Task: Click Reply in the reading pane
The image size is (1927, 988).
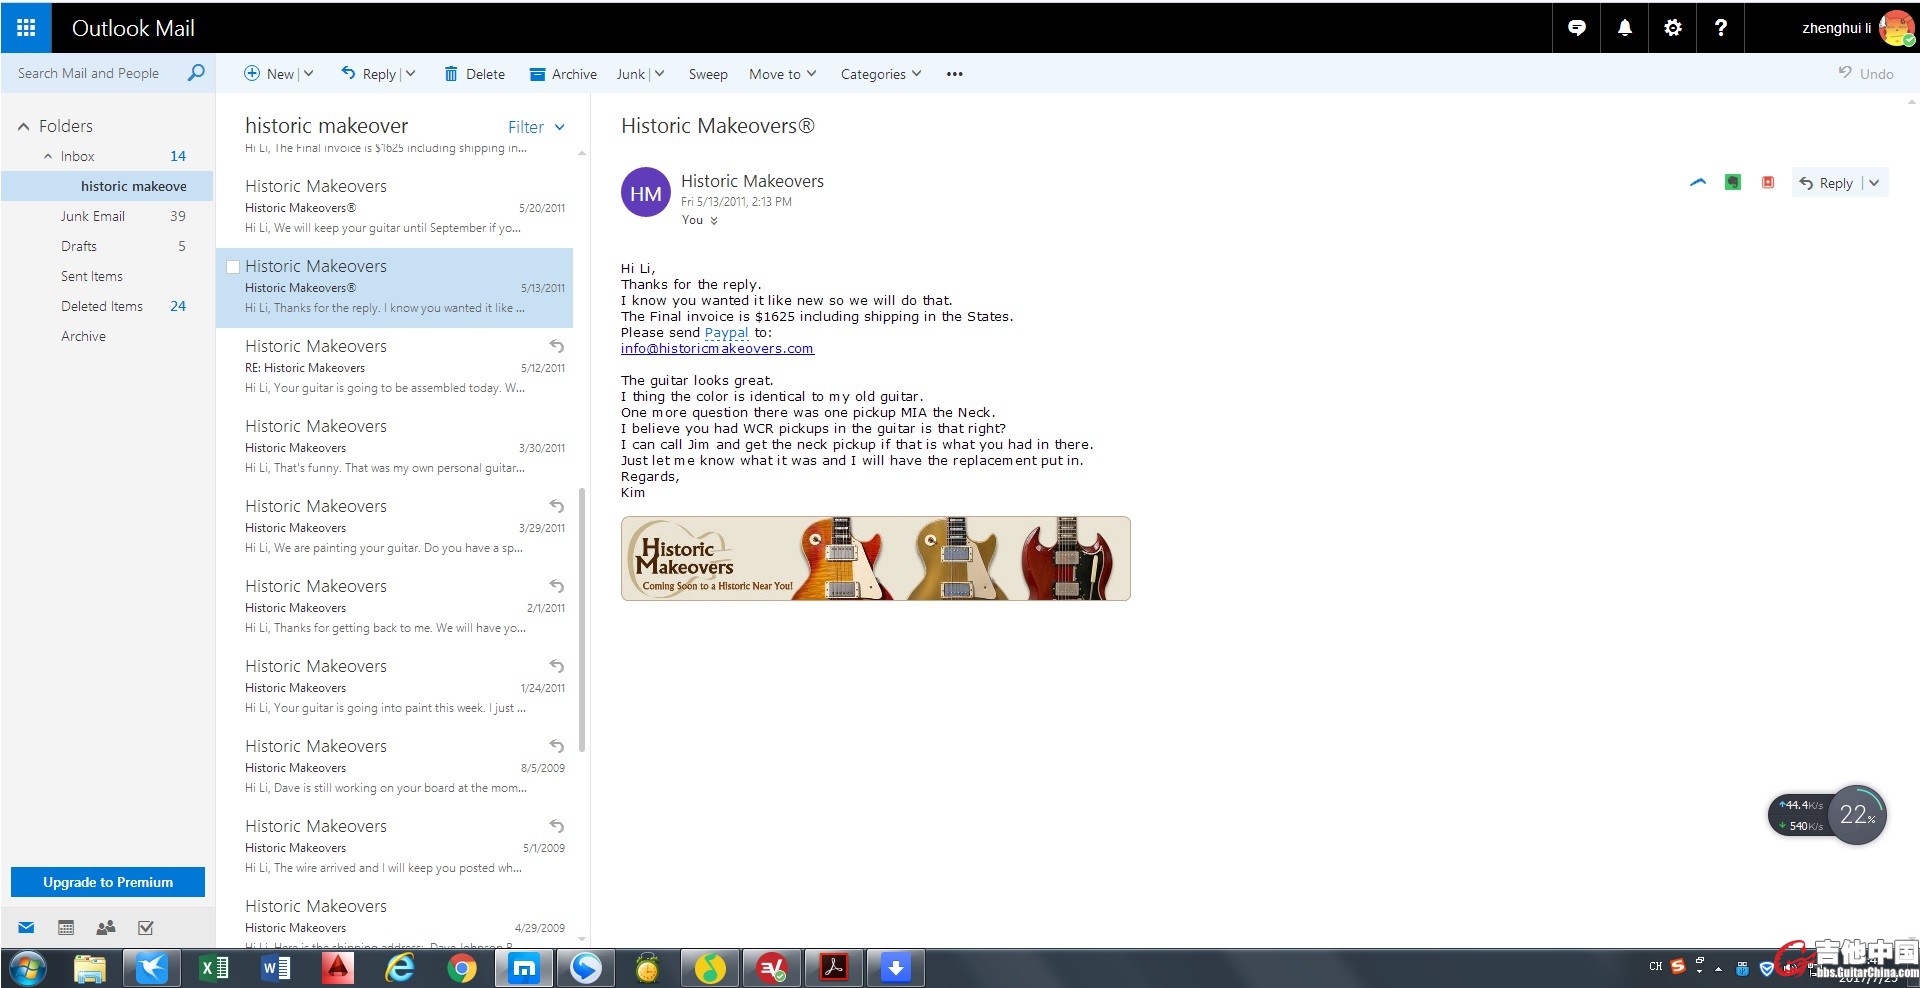Action: (x=1826, y=183)
